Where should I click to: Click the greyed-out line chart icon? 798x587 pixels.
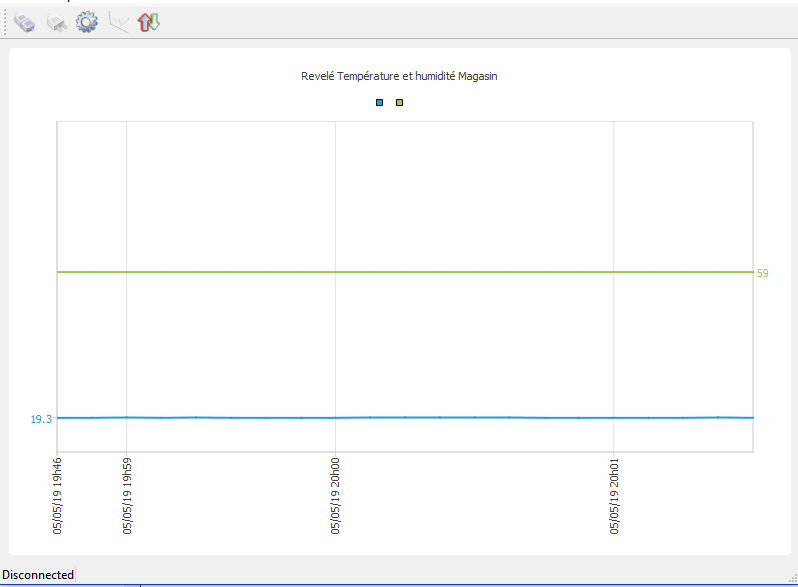click(x=118, y=22)
